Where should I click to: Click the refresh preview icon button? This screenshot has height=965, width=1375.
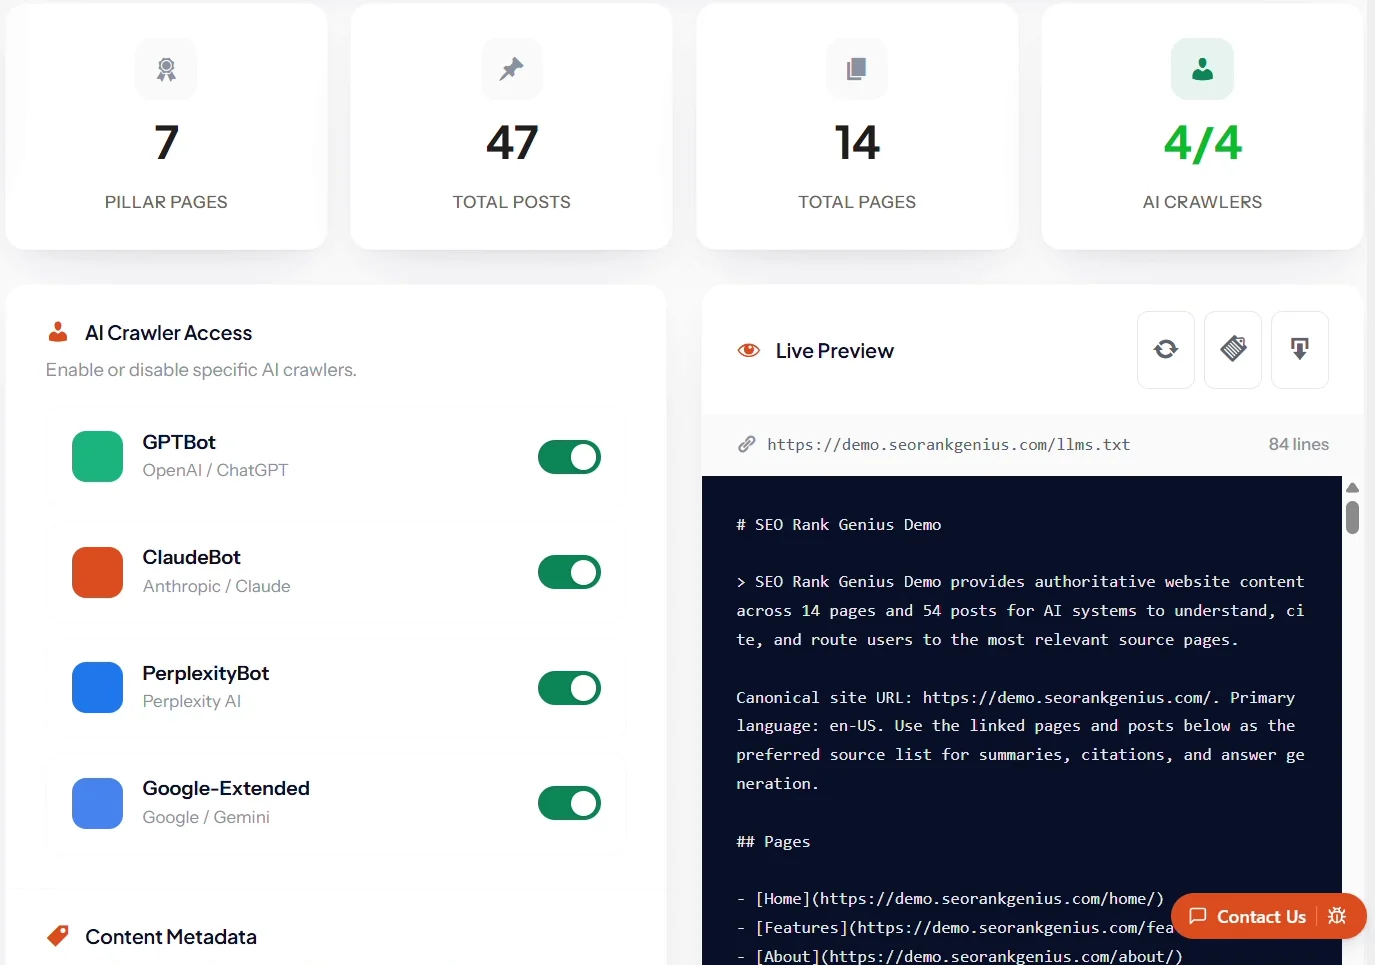pos(1166,349)
